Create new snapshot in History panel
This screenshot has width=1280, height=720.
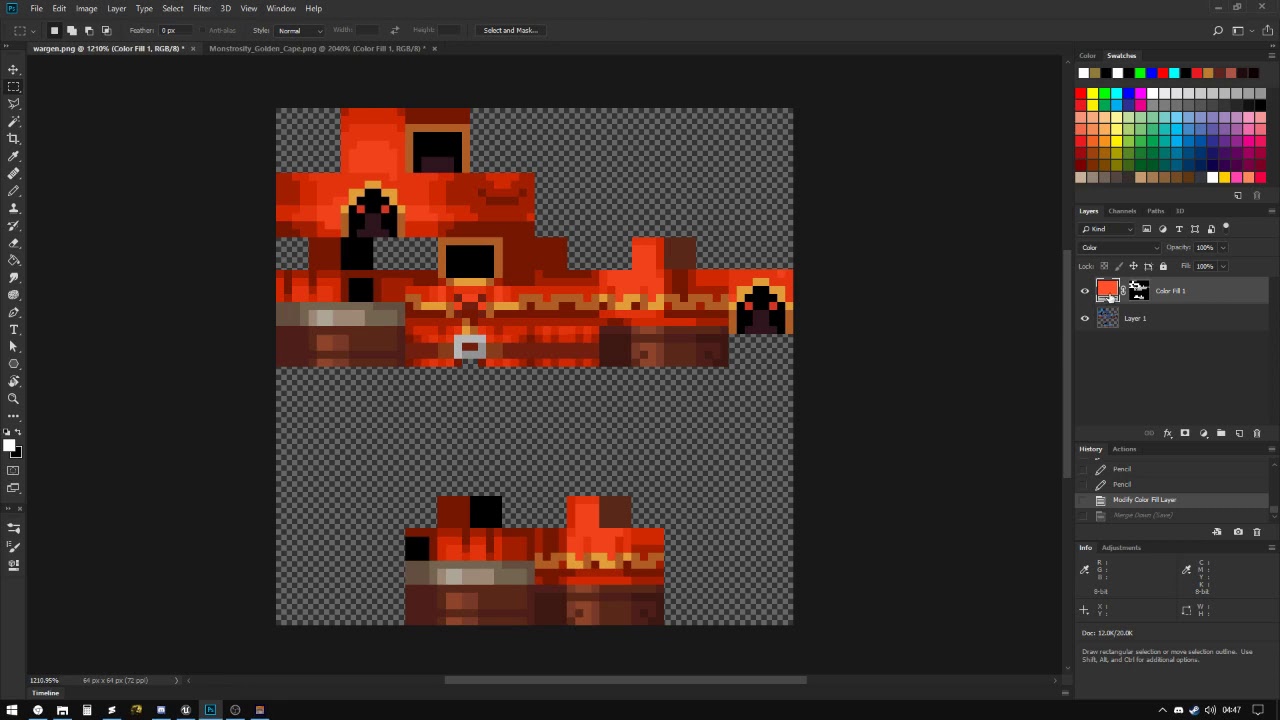click(1238, 532)
